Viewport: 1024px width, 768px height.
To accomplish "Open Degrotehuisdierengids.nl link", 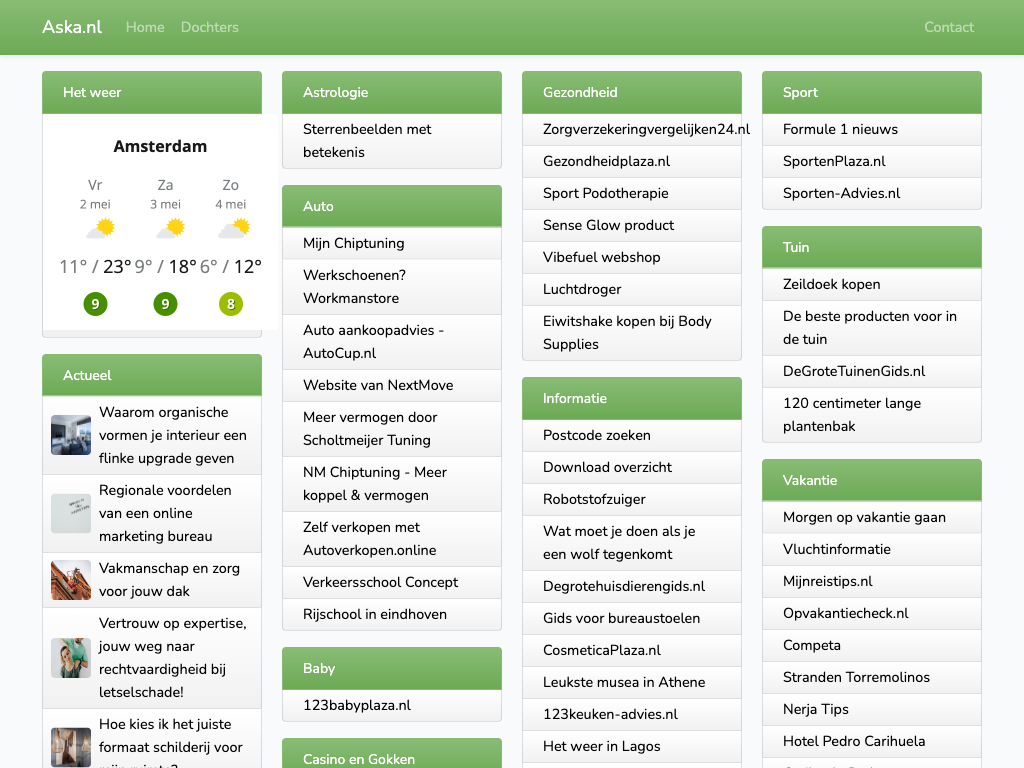I will (x=624, y=586).
